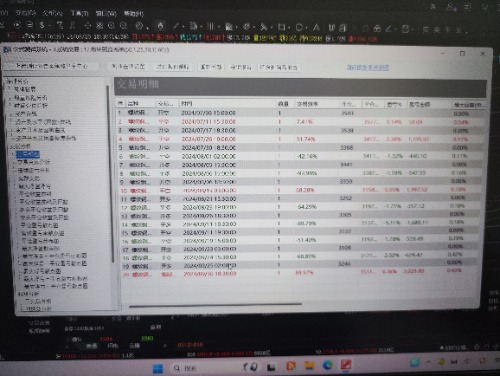The image size is (500, 376).
Task: Click the padlock toolbar icon
Action: click(377, 29)
